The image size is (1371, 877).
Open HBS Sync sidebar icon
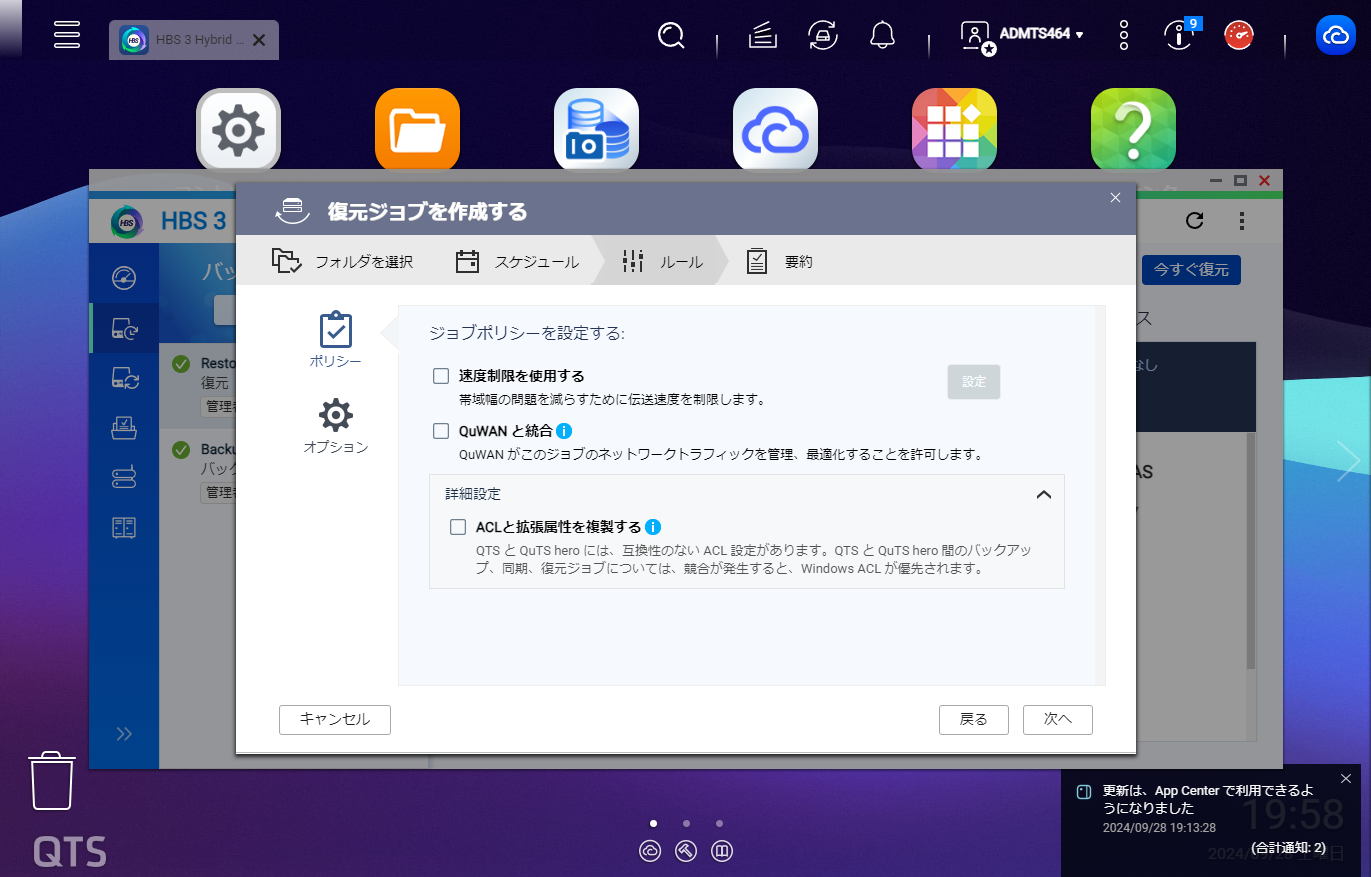pyautogui.click(x=124, y=378)
